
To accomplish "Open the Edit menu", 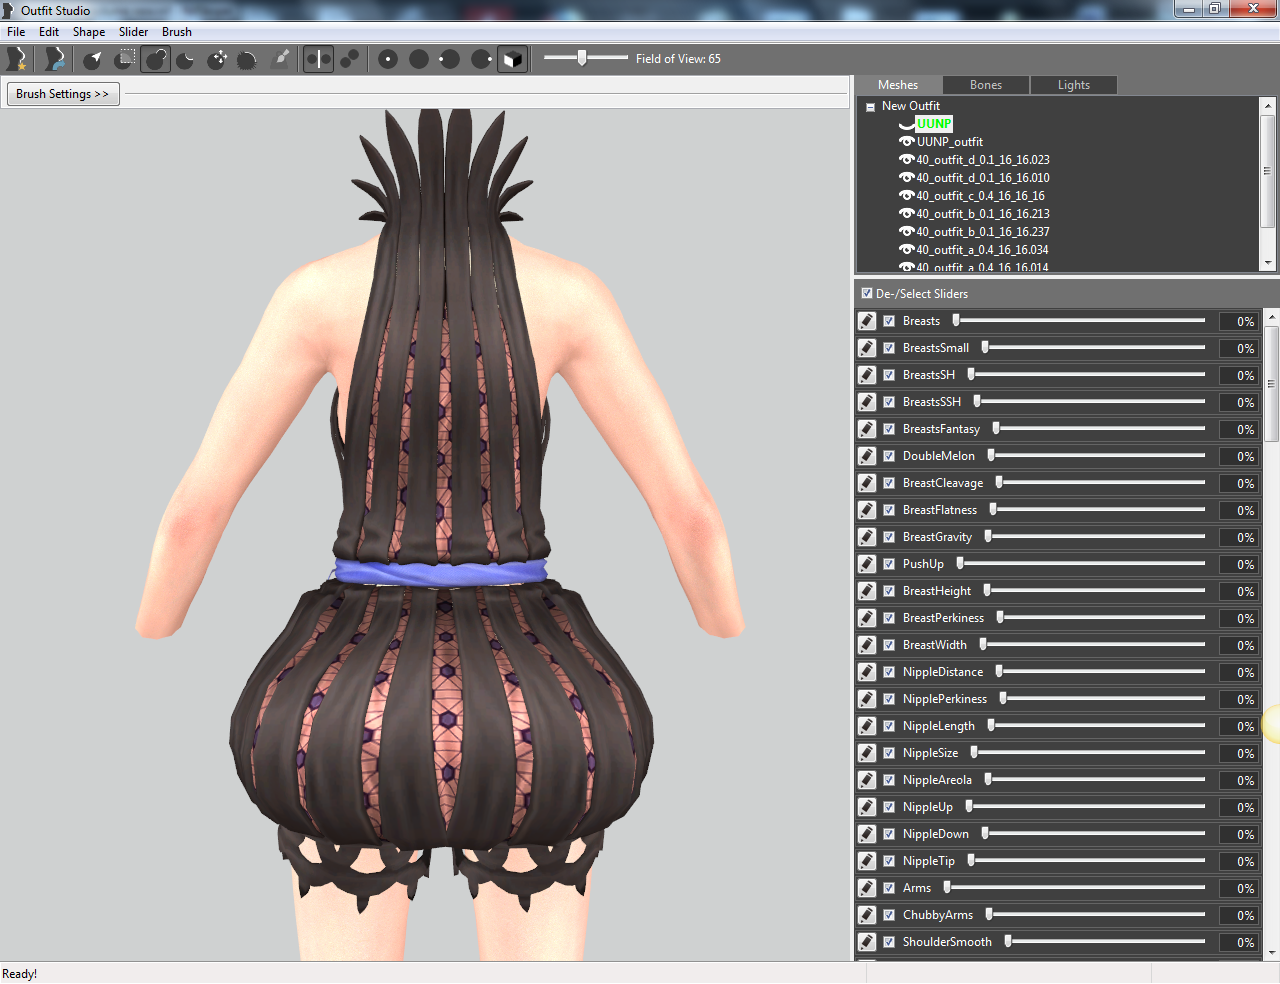I will [49, 32].
